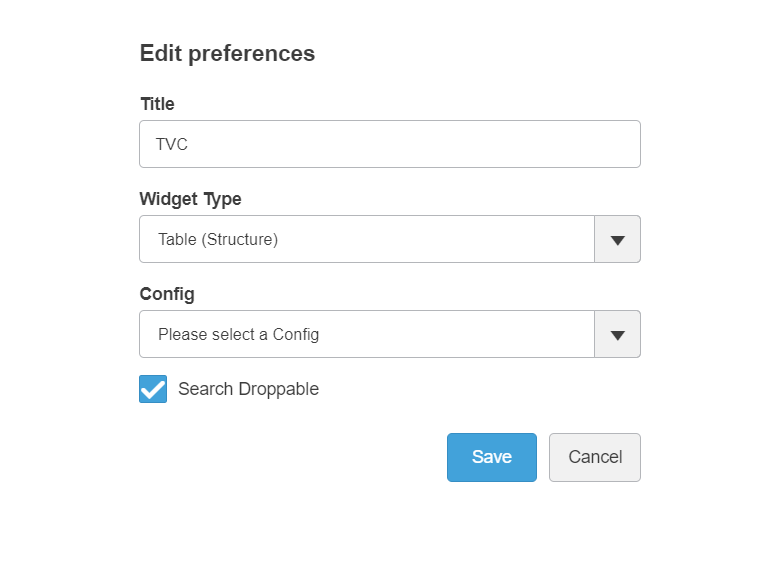
Task: Dismiss the dialog with Cancel
Action: (x=595, y=457)
